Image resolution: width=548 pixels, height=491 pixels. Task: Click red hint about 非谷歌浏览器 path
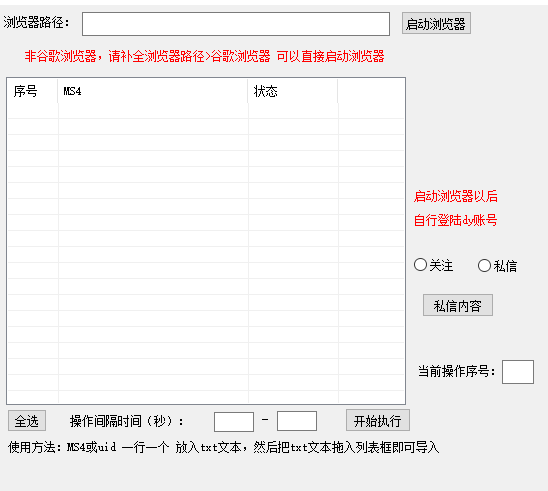(204, 56)
